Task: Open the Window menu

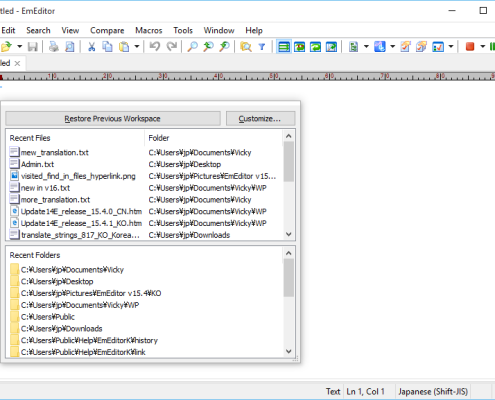Action: 219,31
